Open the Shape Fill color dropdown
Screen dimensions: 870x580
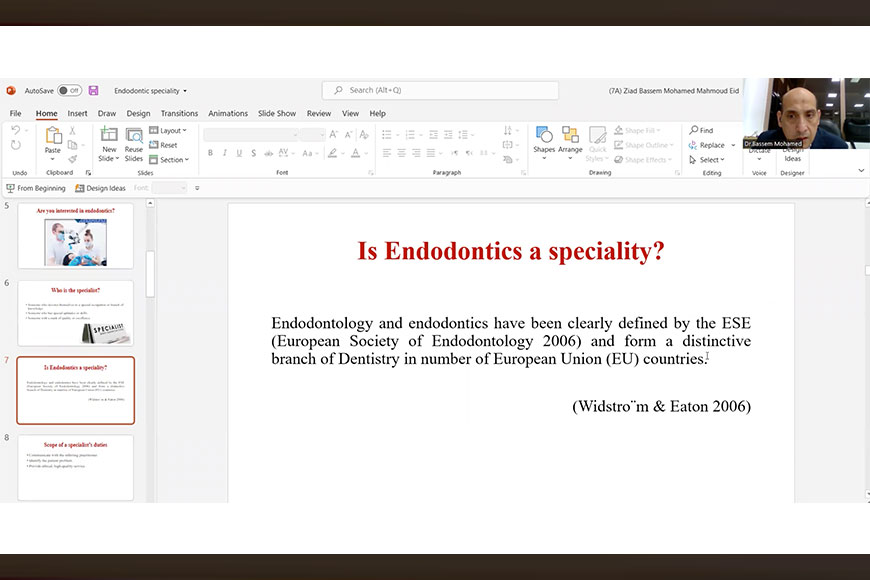(638, 130)
